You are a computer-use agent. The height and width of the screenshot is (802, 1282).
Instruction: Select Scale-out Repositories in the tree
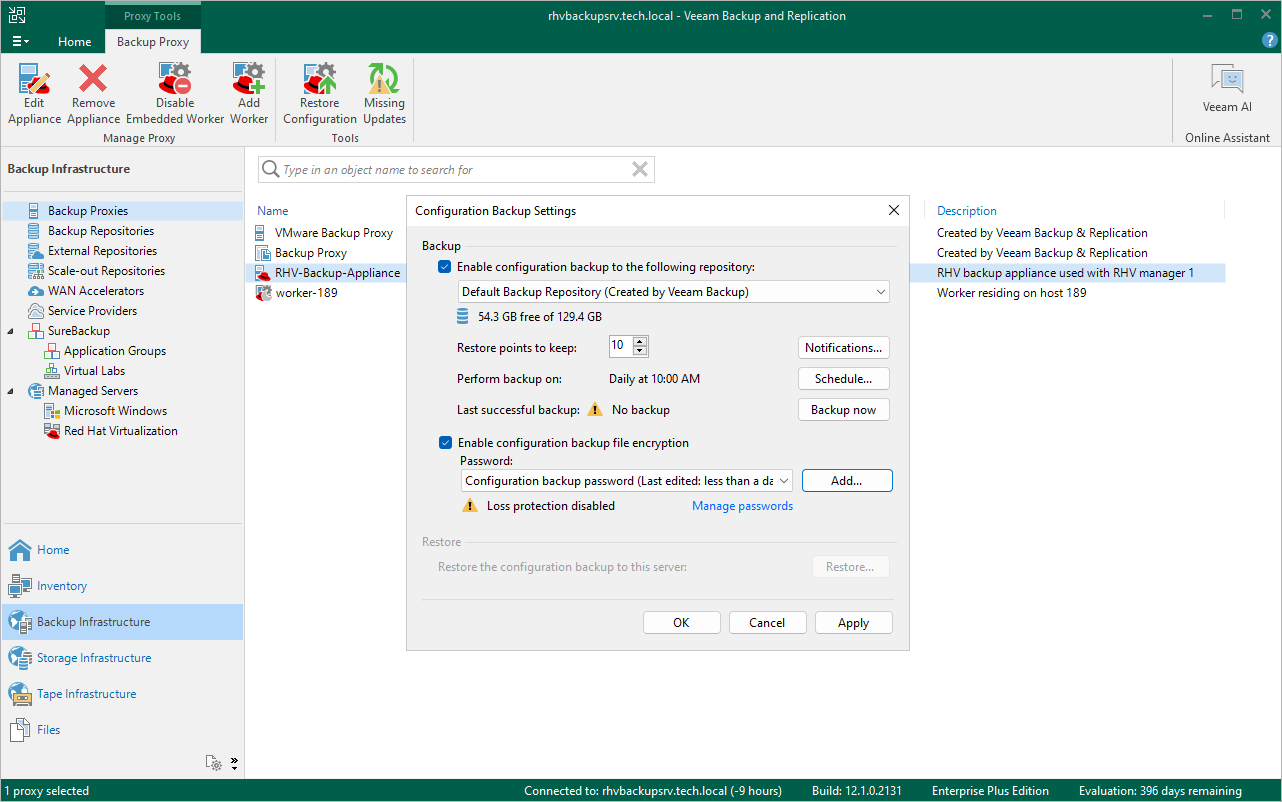click(106, 271)
